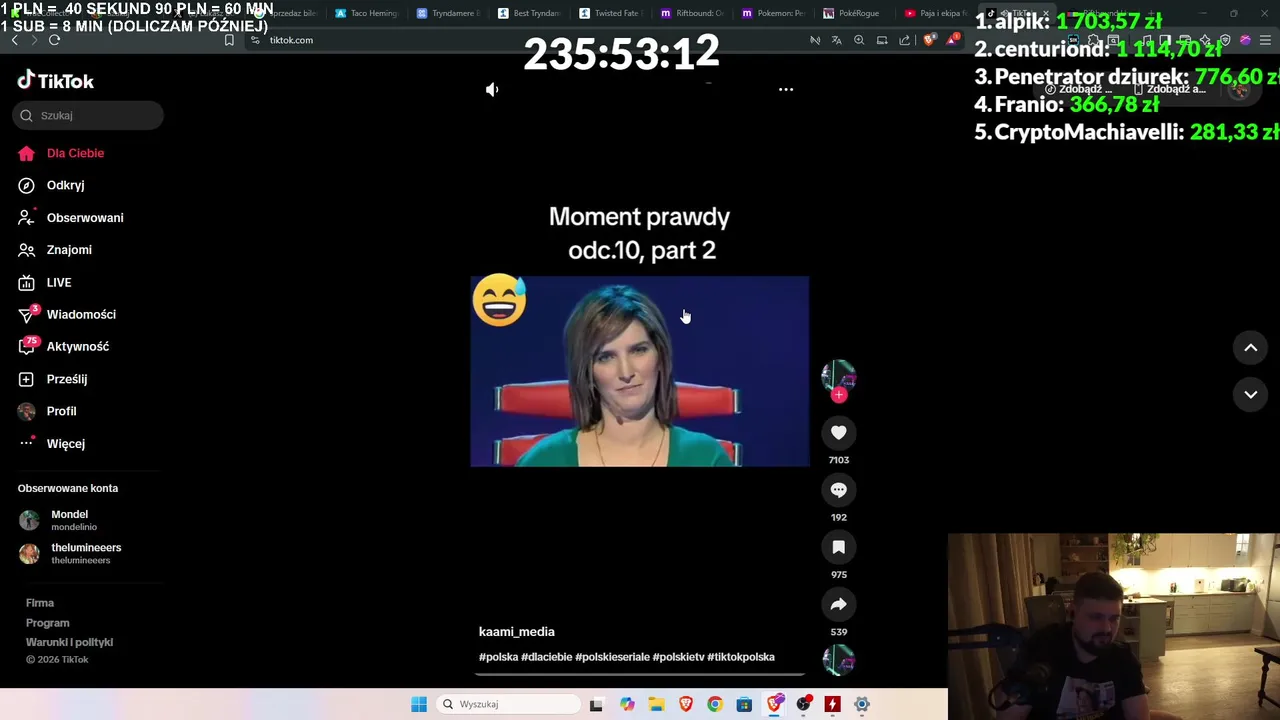Viewport: 1280px width, 720px height.
Task: Expand the Firma footer section
Action: pos(40,603)
